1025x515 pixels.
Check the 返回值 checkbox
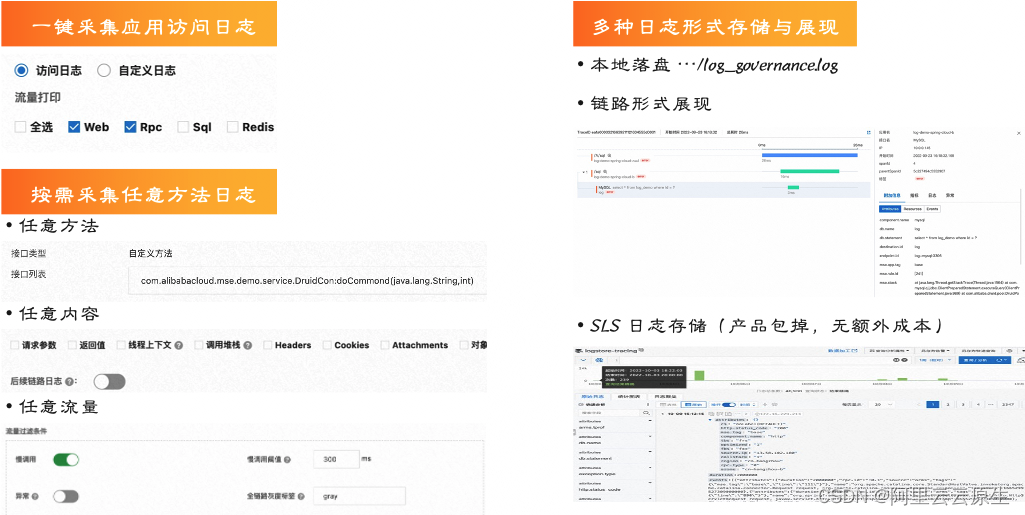(71, 345)
